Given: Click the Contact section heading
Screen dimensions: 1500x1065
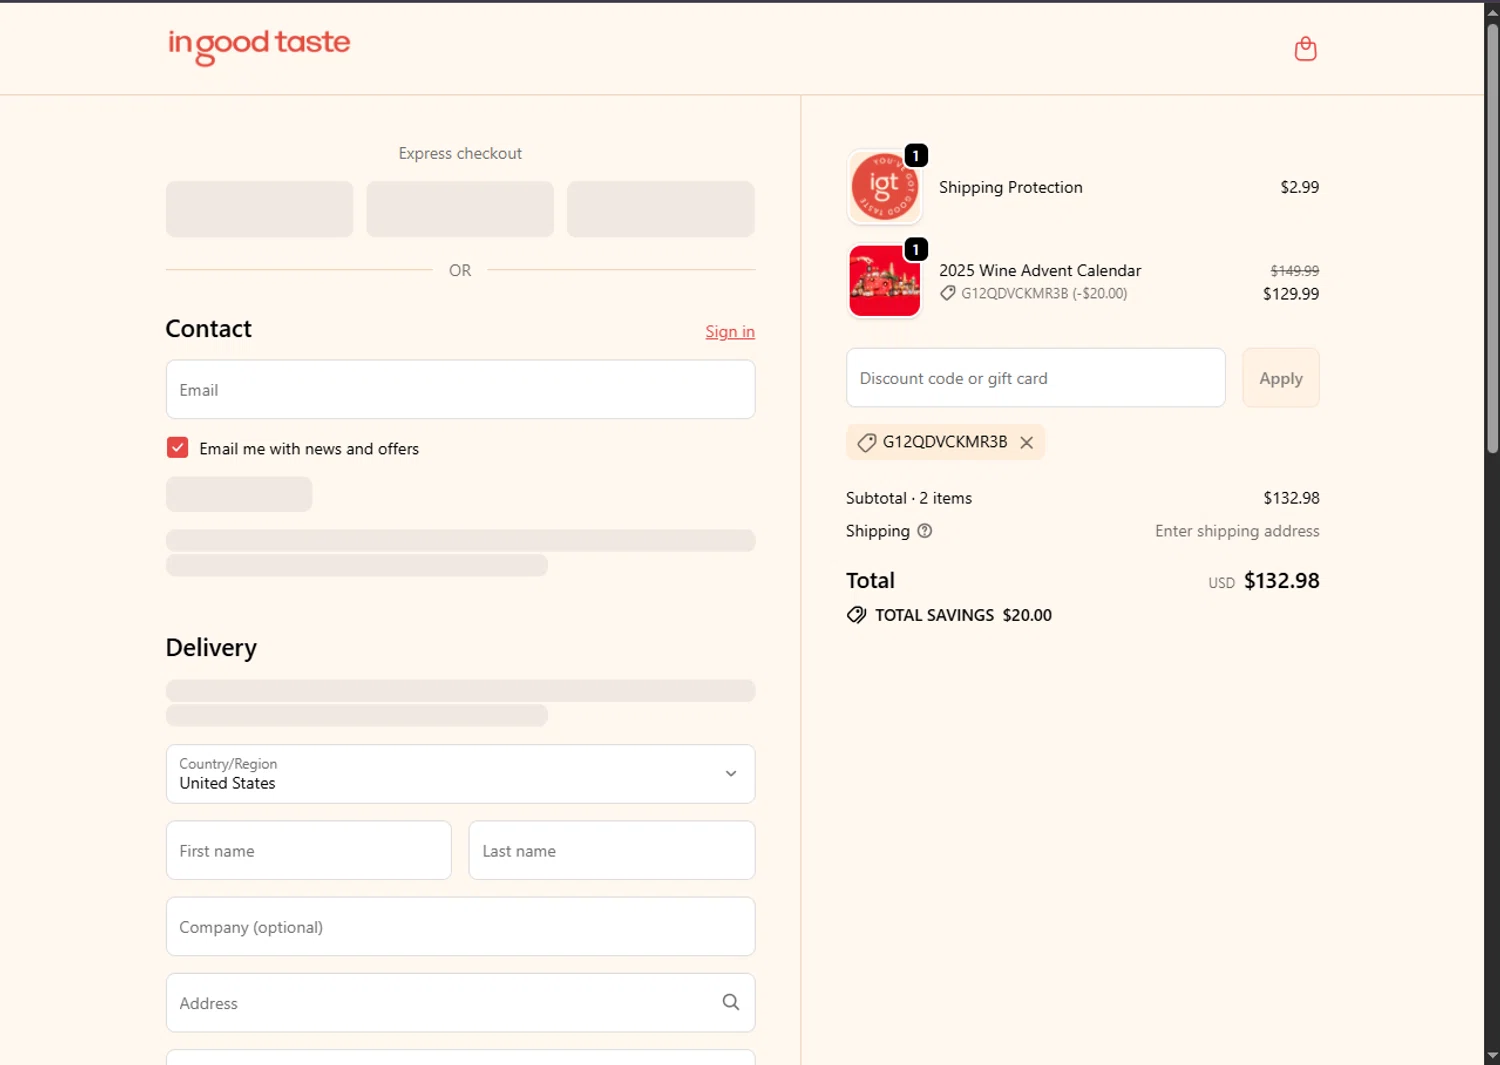Looking at the screenshot, I should pyautogui.click(x=208, y=329).
